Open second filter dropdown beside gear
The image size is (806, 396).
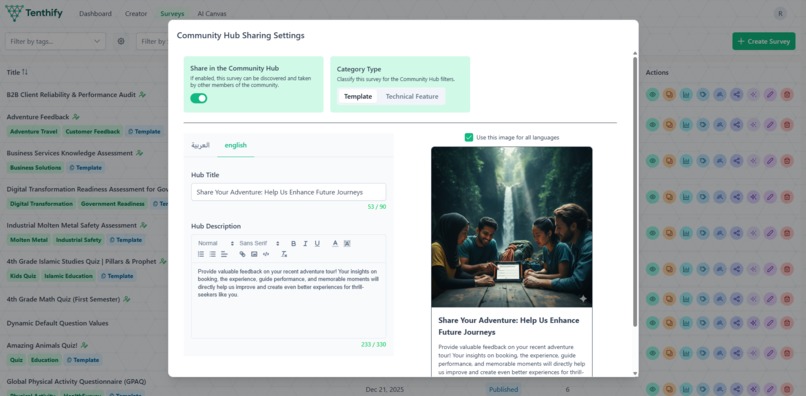[x=152, y=41]
